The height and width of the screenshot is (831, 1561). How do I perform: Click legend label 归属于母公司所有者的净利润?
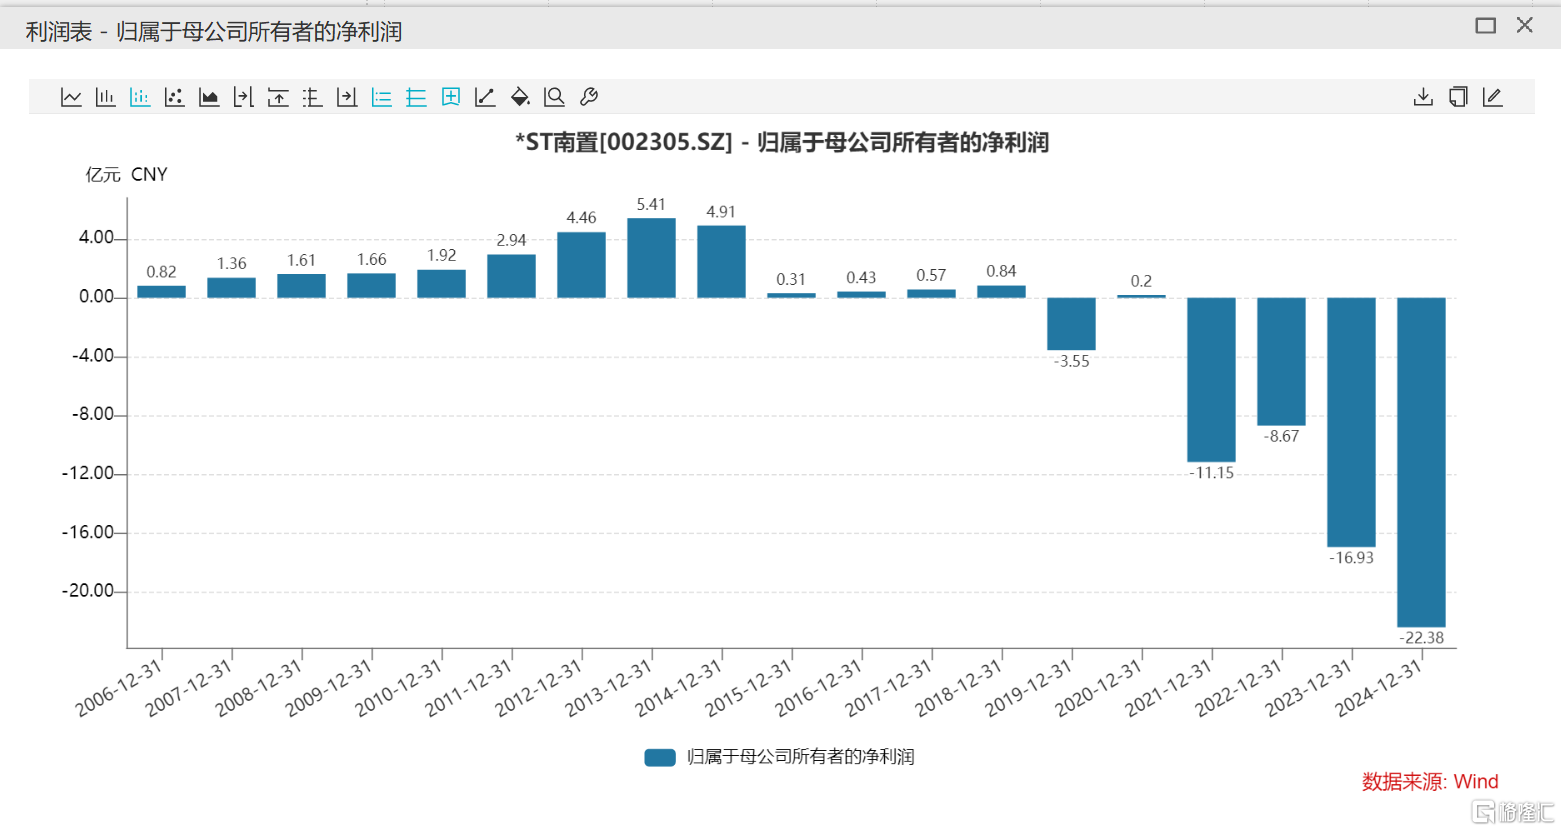[x=800, y=757]
